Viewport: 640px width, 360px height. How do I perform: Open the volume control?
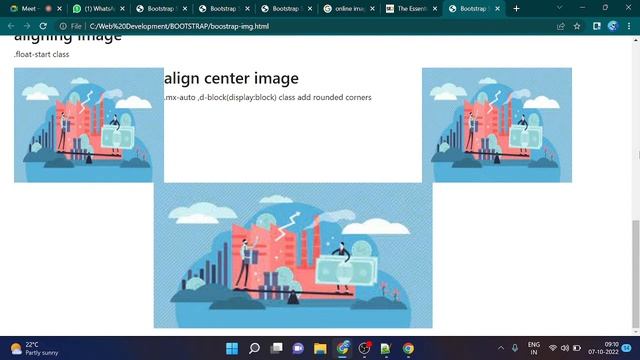(x=565, y=348)
